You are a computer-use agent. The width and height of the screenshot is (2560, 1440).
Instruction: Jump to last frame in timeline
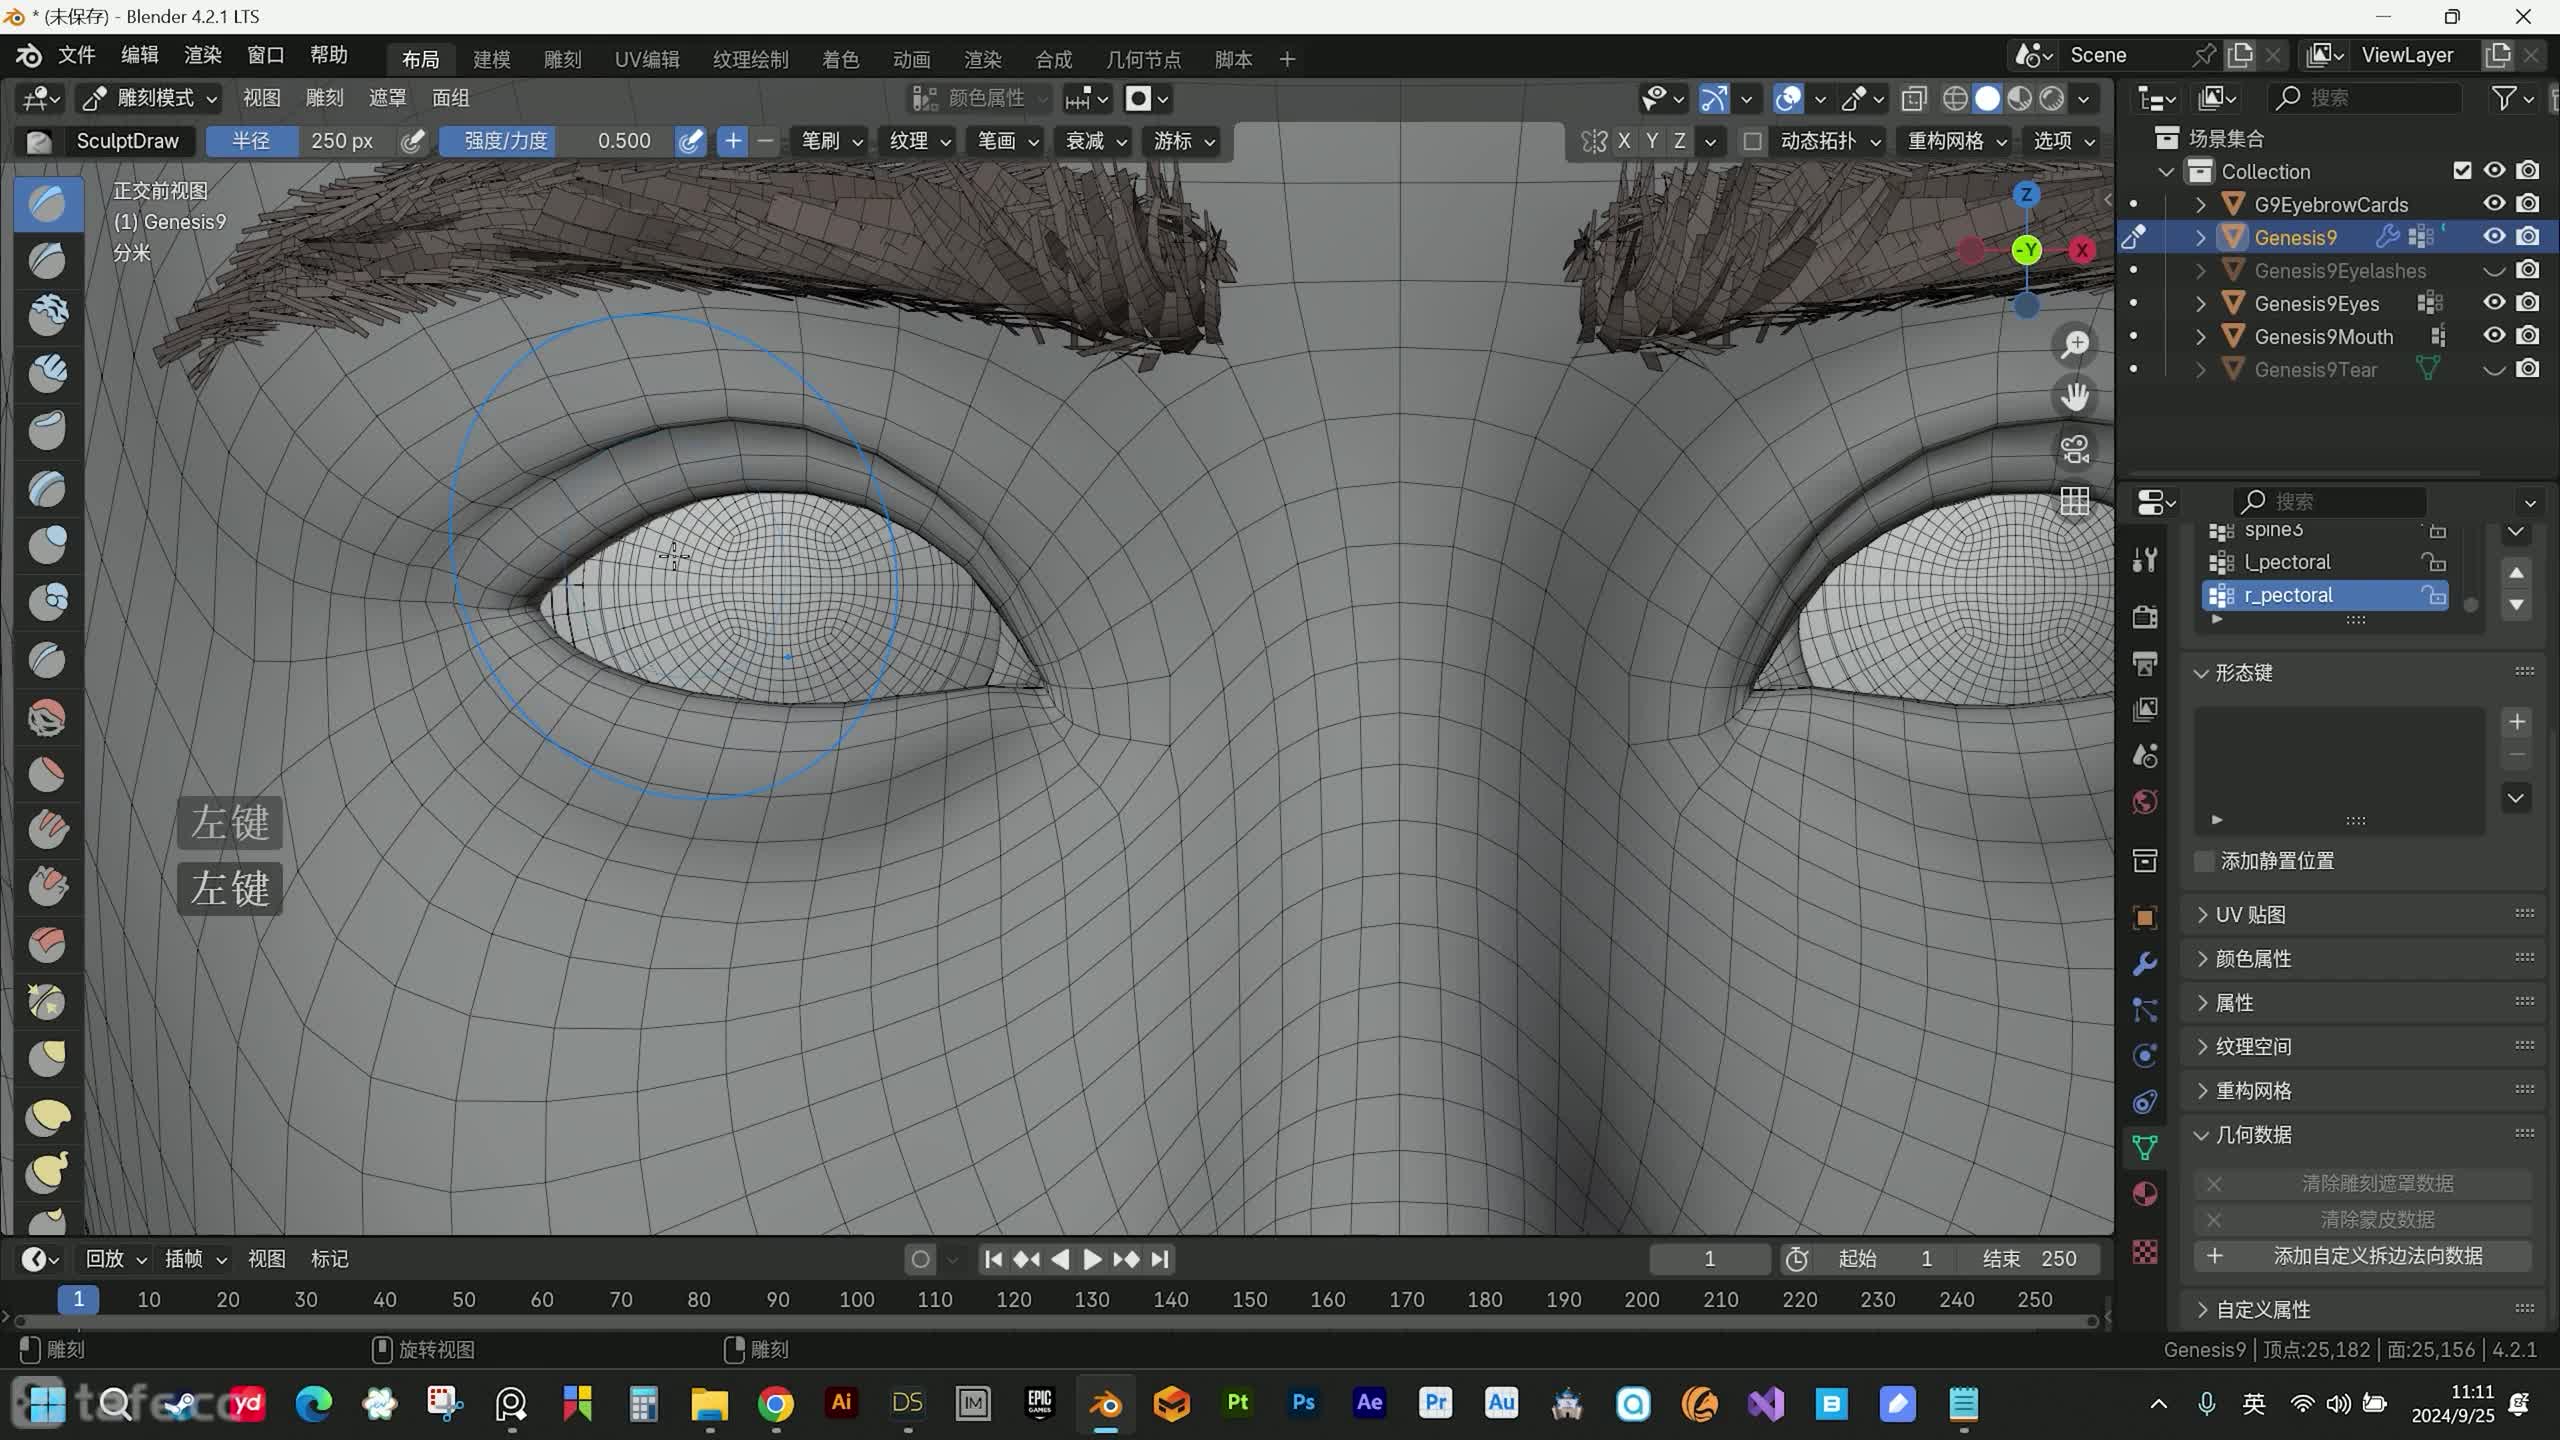[1160, 1259]
